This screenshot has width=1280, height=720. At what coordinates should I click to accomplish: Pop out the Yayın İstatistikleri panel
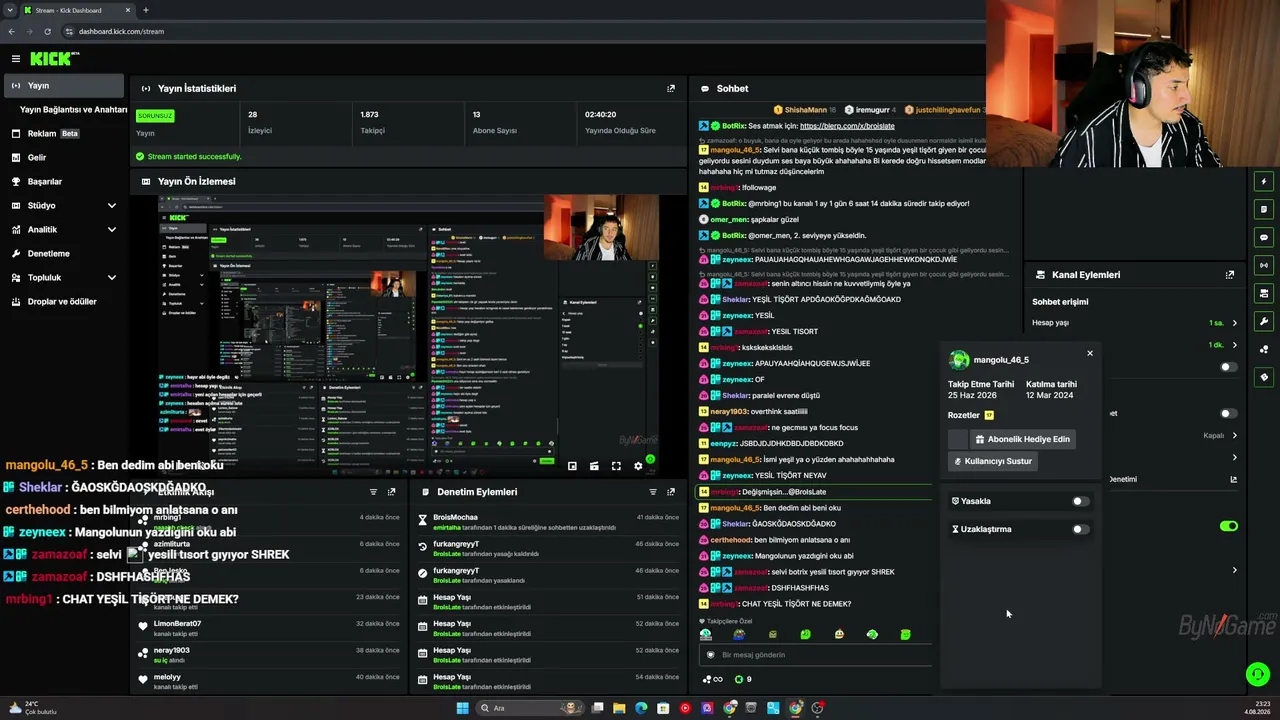671,88
